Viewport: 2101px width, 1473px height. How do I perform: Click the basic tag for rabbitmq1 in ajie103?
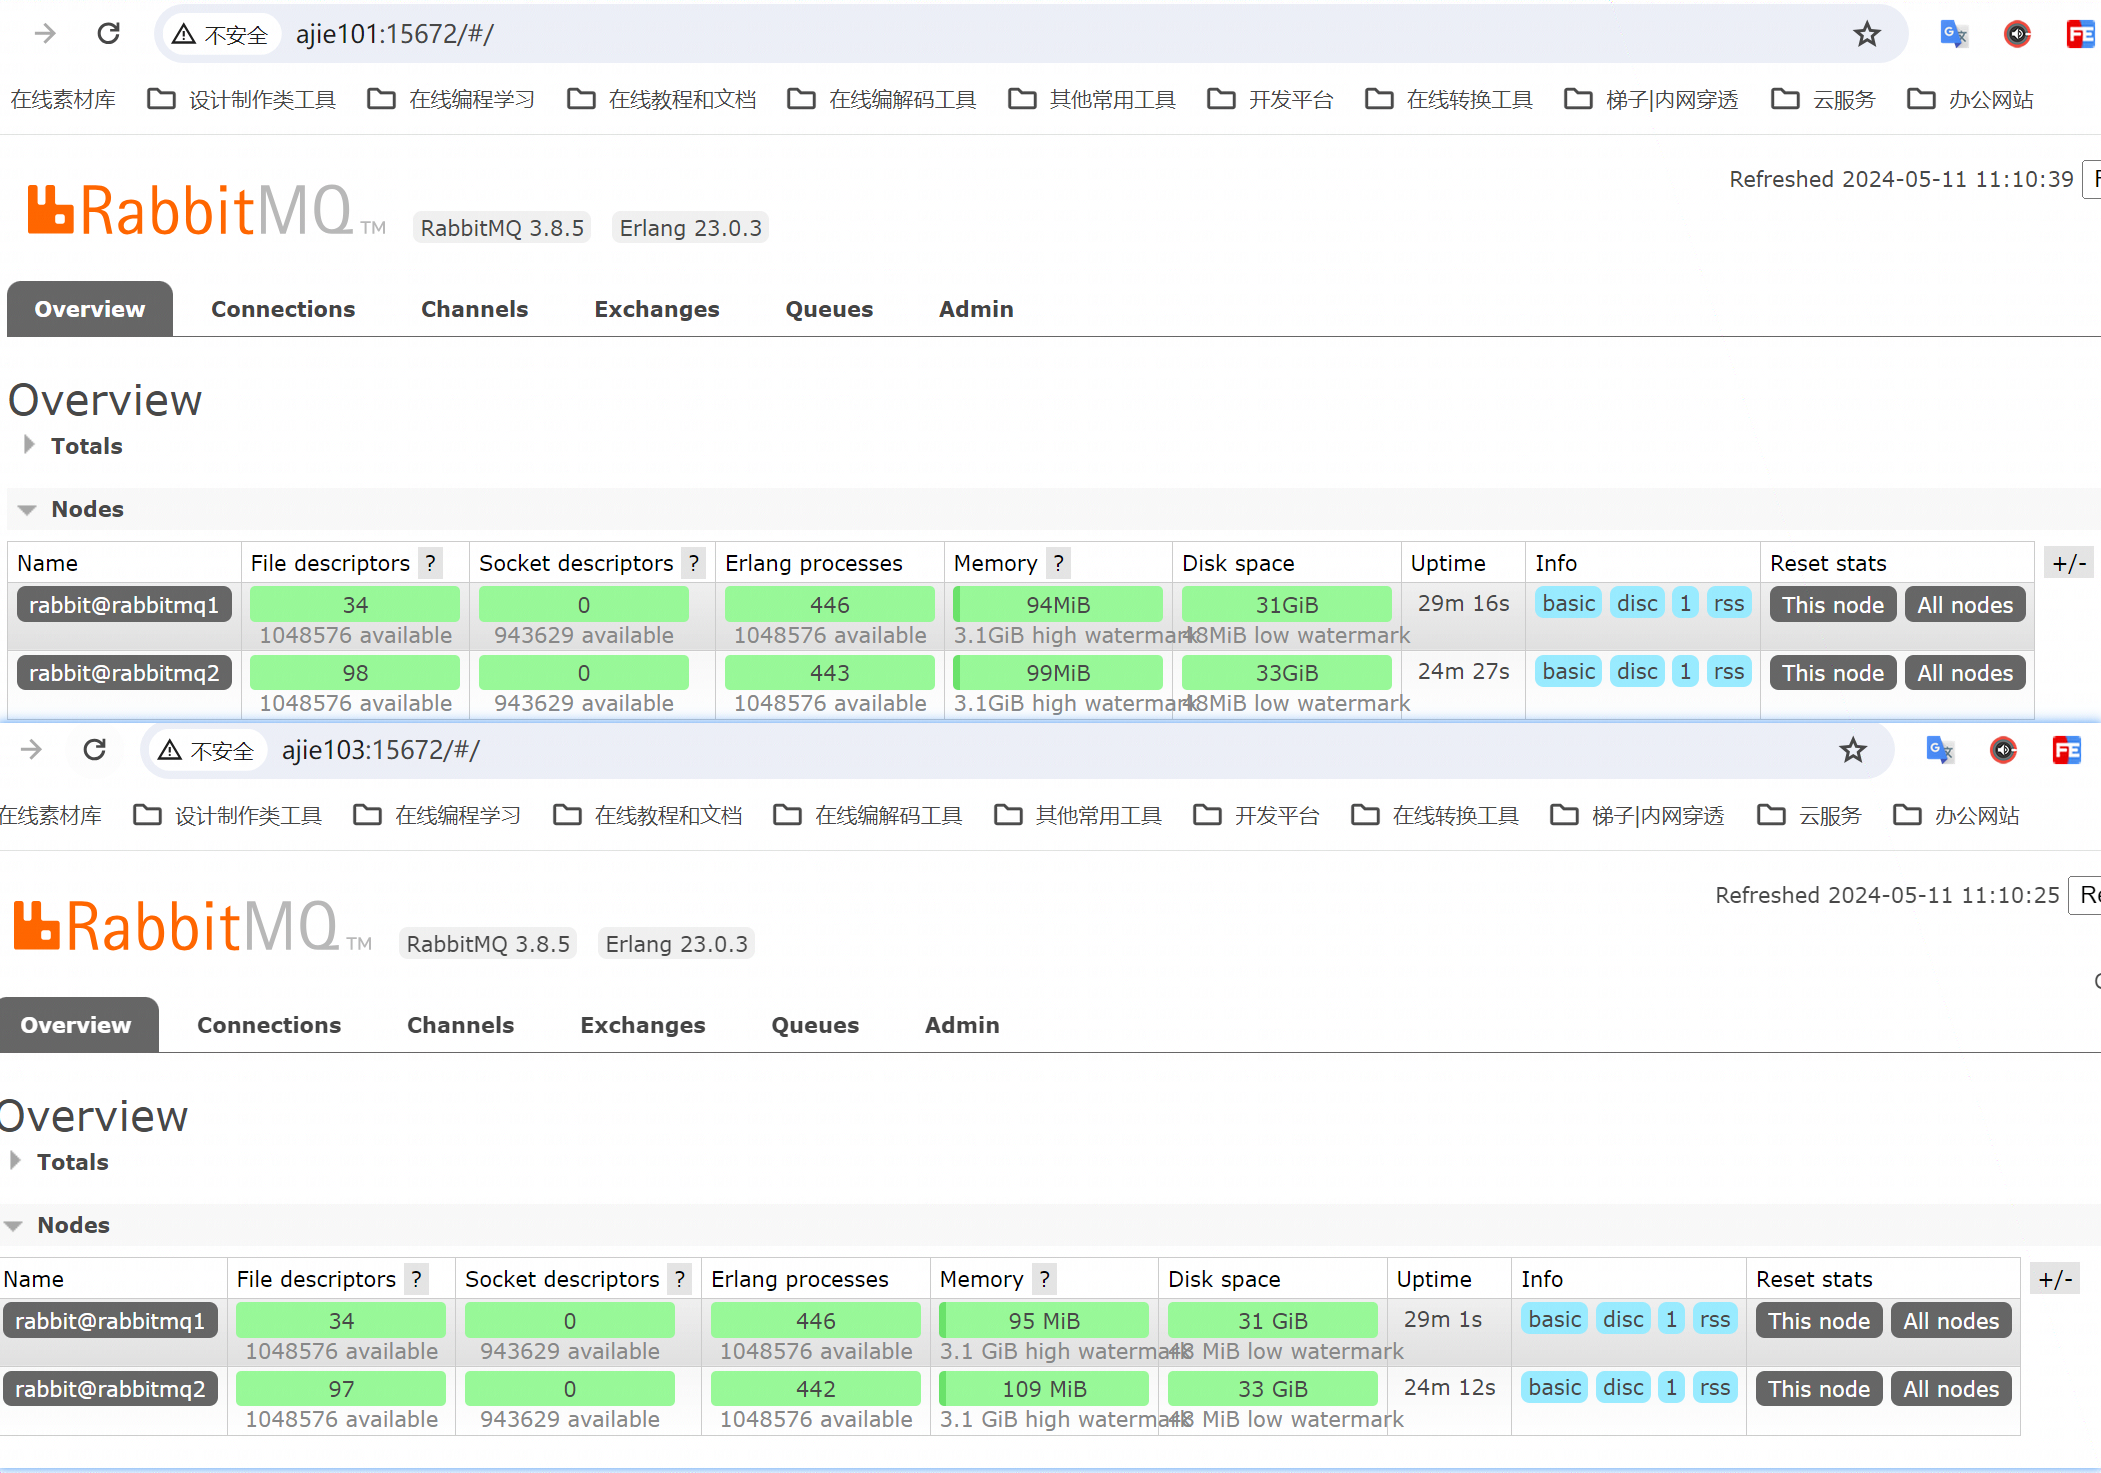(x=1555, y=1319)
